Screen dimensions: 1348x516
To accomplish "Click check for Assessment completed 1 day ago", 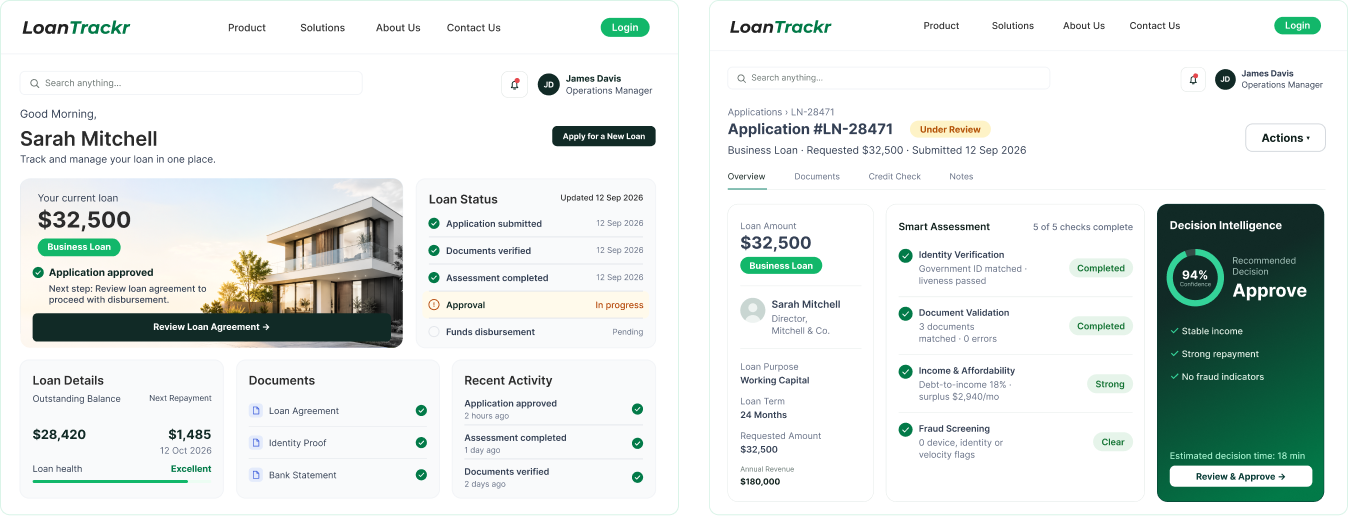I will coord(637,443).
